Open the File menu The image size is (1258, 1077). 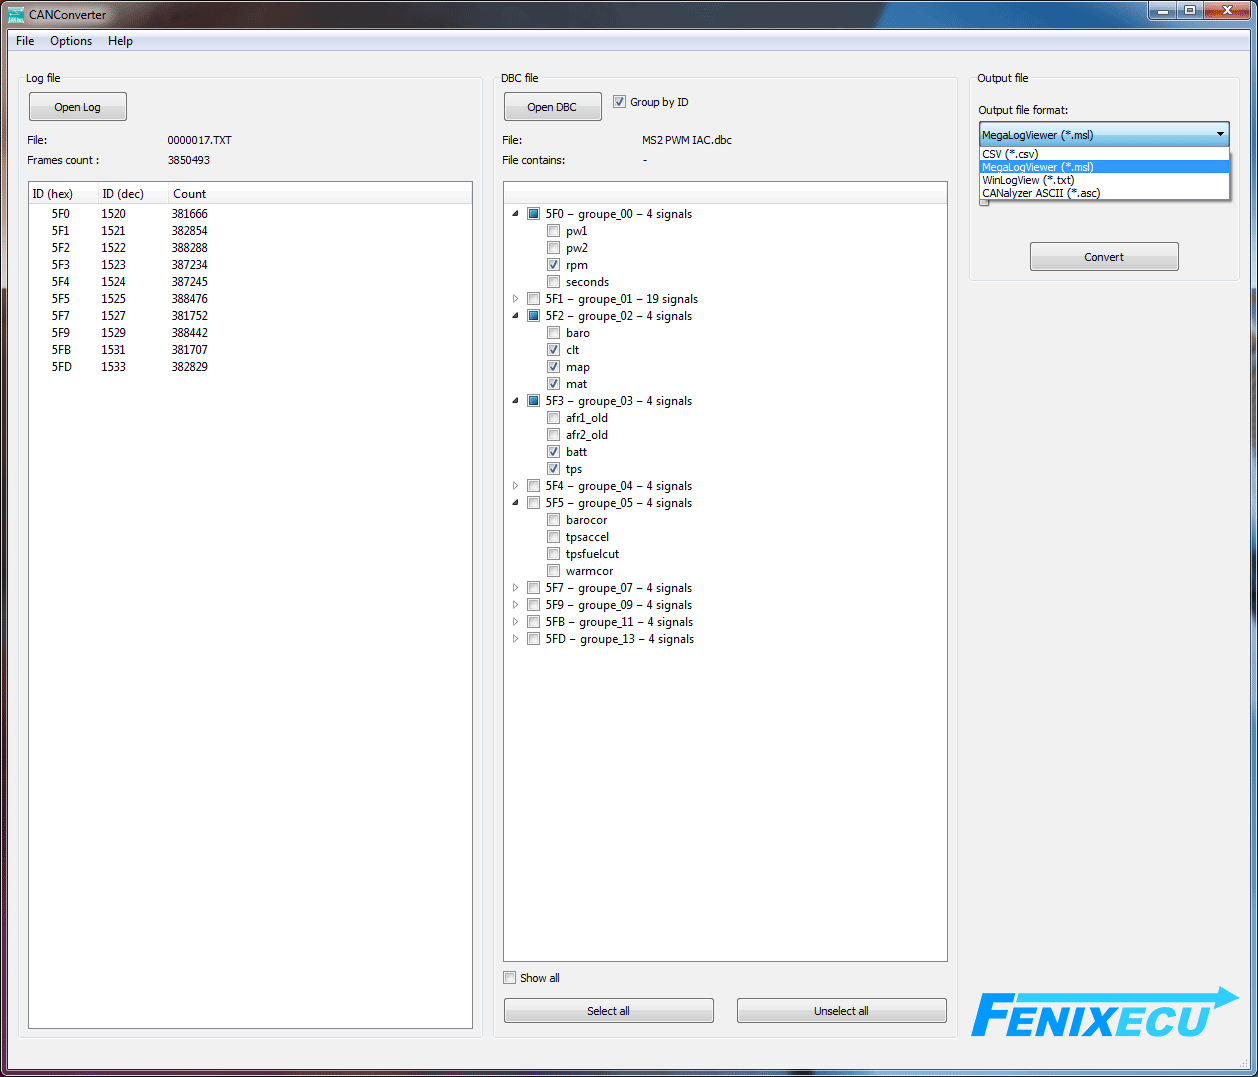(25, 41)
